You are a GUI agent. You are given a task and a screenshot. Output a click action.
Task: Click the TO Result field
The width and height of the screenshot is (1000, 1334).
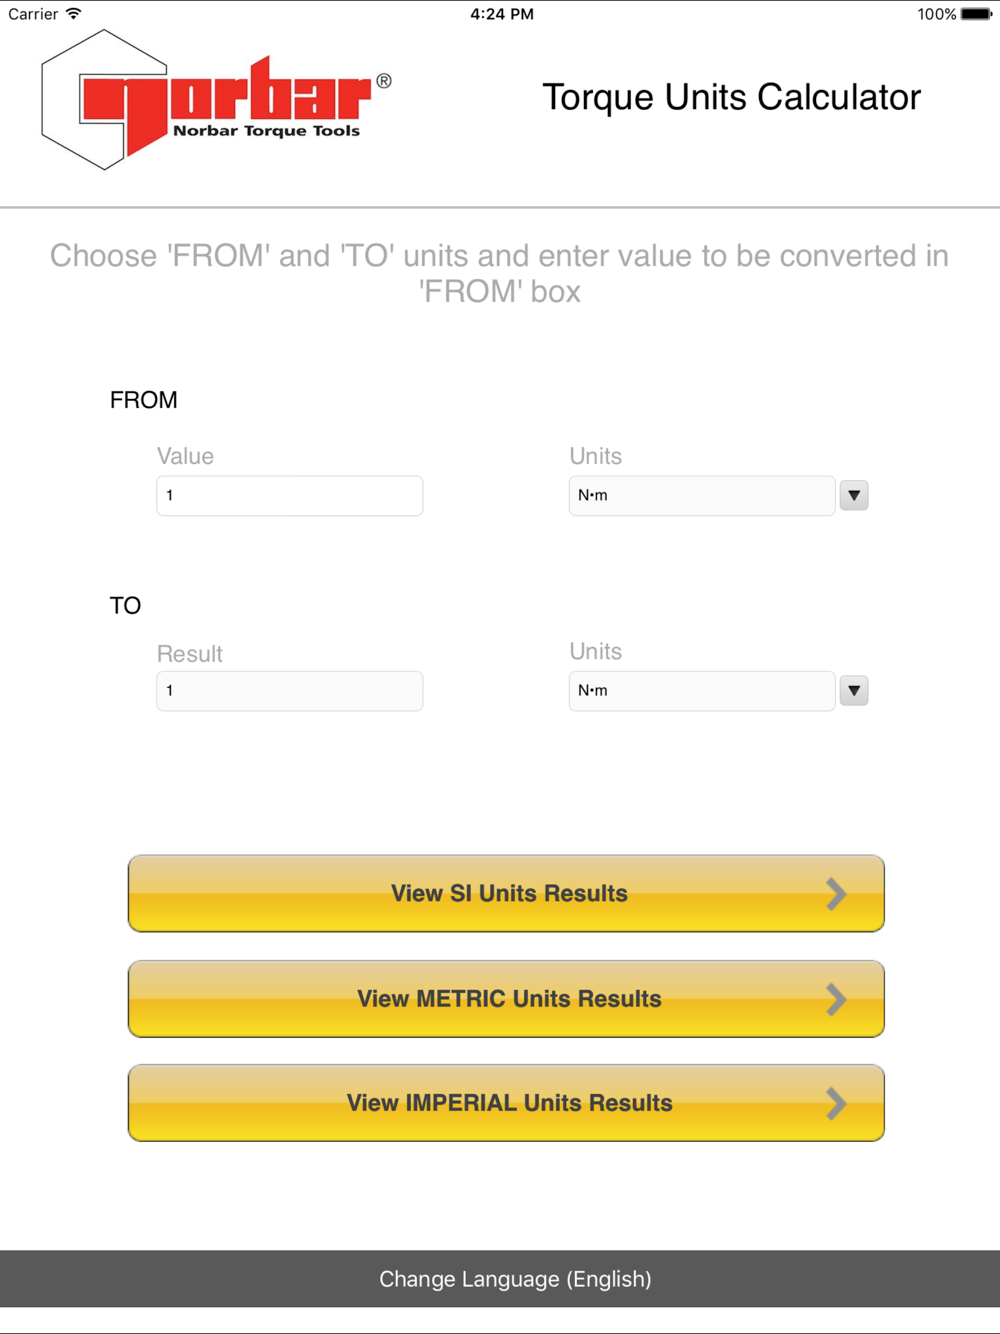(x=289, y=691)
